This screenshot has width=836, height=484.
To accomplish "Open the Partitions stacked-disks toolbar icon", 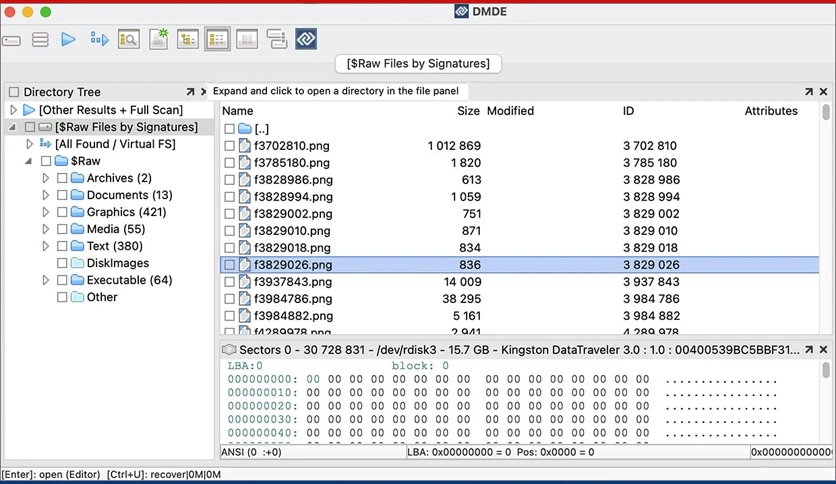I will tap(40, 39).
